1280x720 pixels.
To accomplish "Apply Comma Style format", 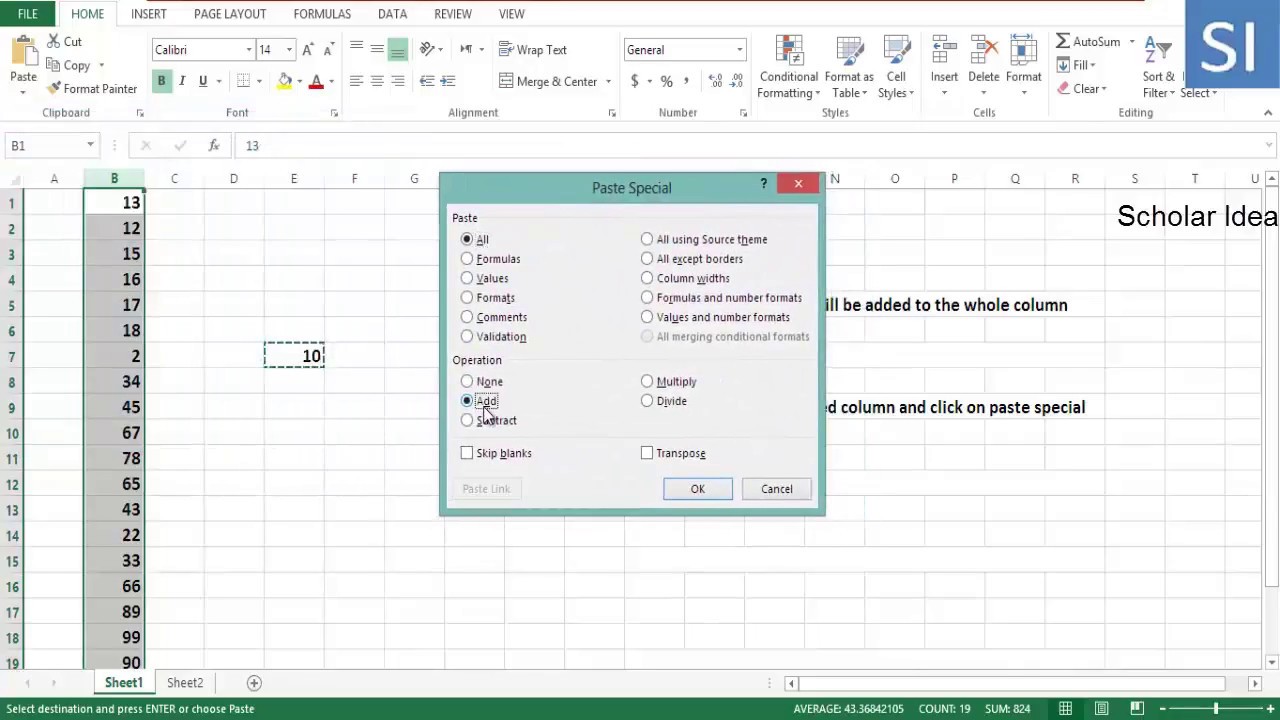I will point(687,81).
